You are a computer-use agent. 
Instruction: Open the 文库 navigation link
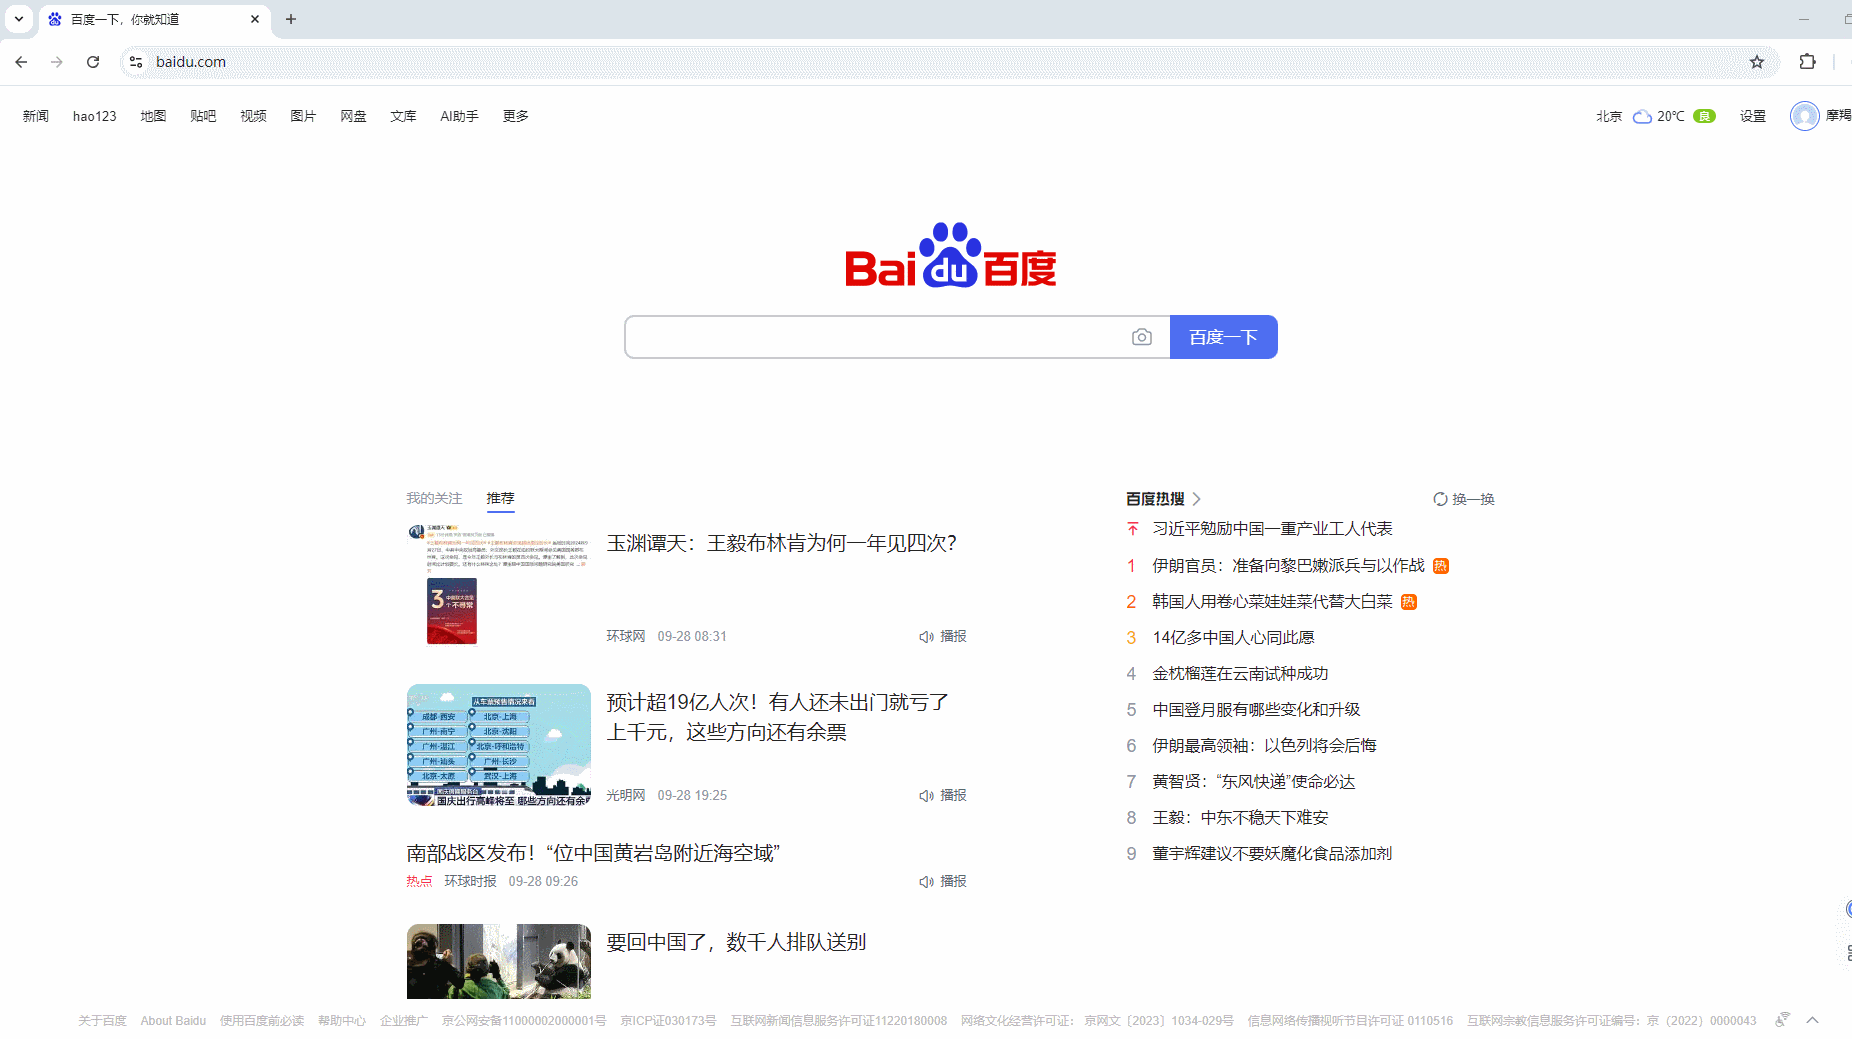403,116
